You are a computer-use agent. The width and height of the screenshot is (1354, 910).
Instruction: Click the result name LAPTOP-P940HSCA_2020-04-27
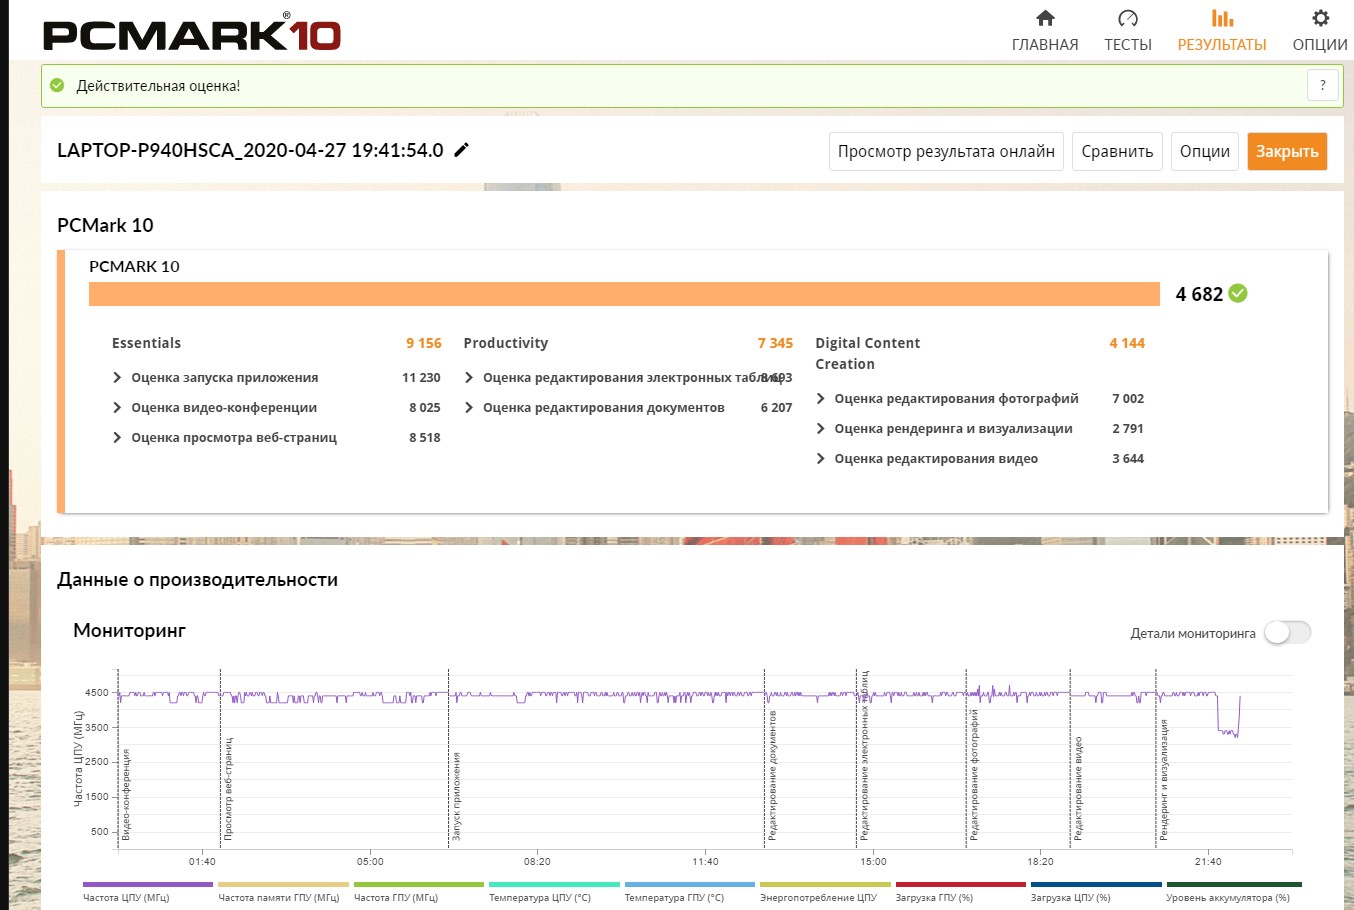250,150
